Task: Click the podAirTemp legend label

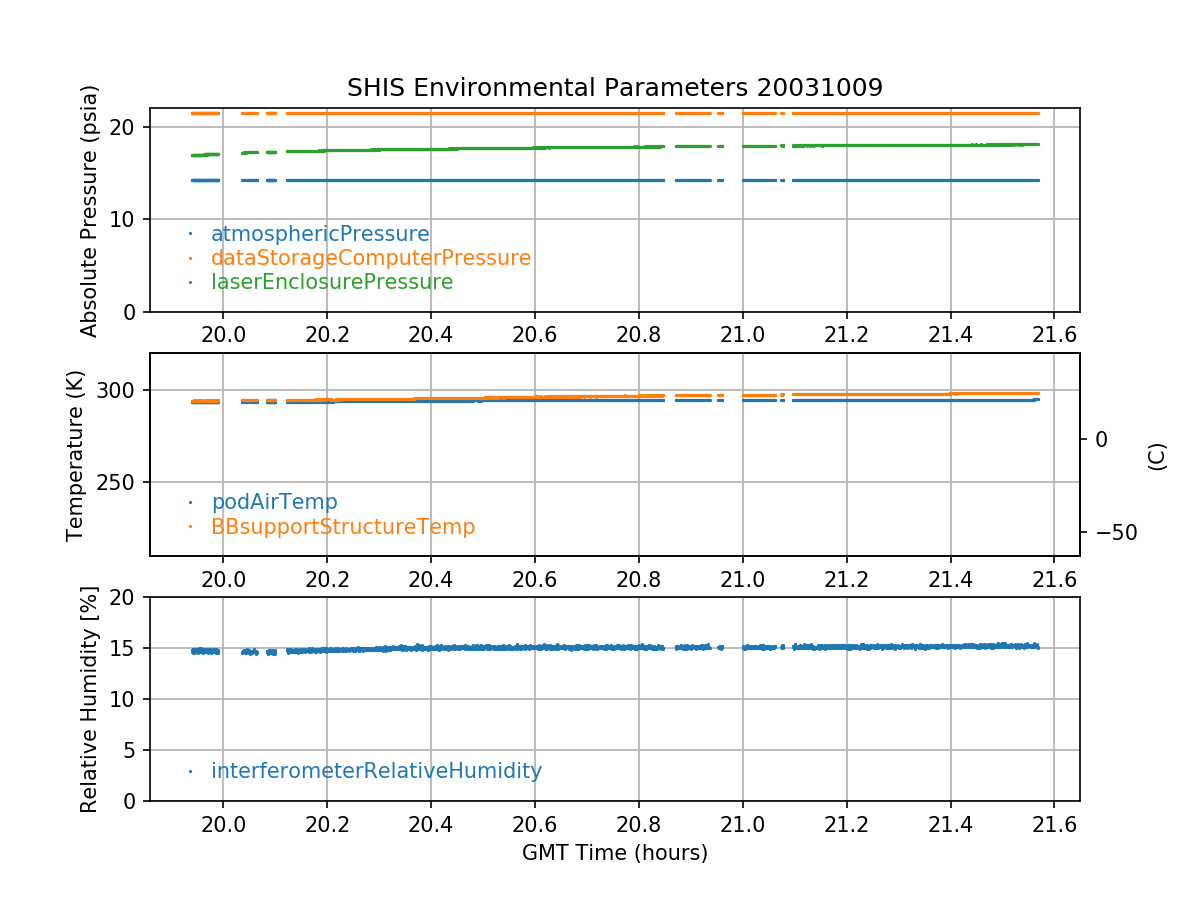Action: pos(274,502)
